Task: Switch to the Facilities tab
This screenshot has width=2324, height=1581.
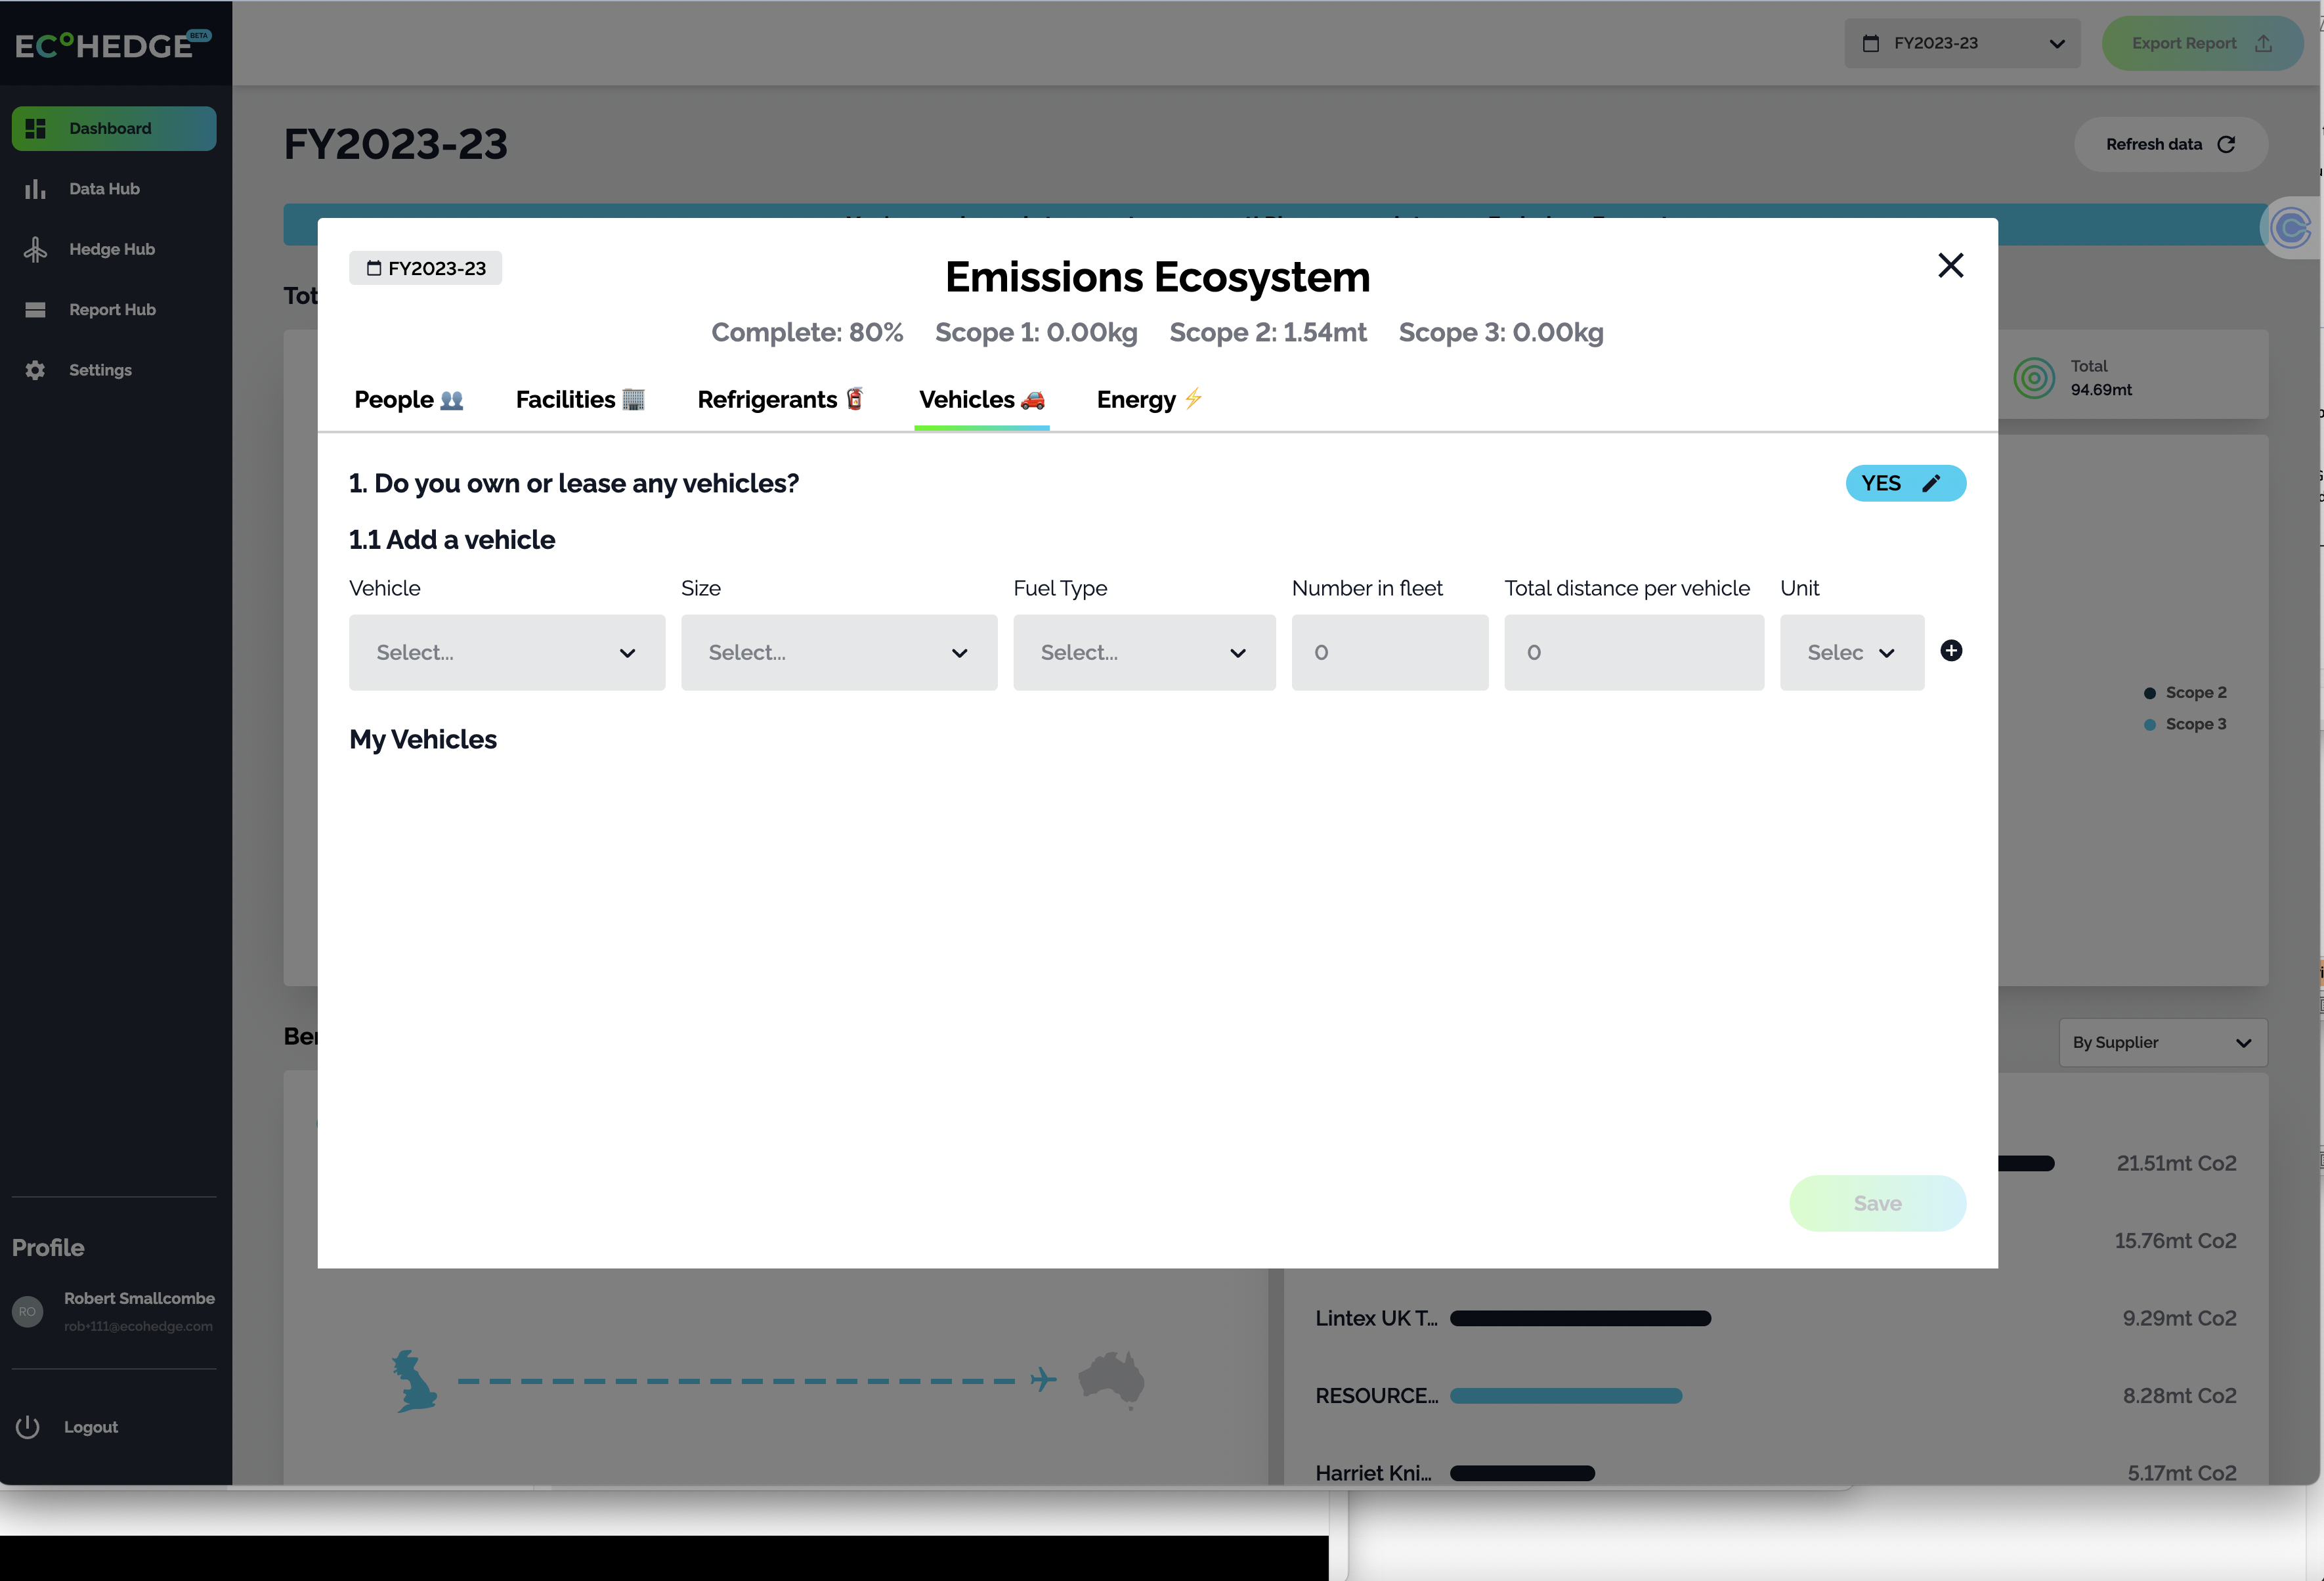Action: 580,399
